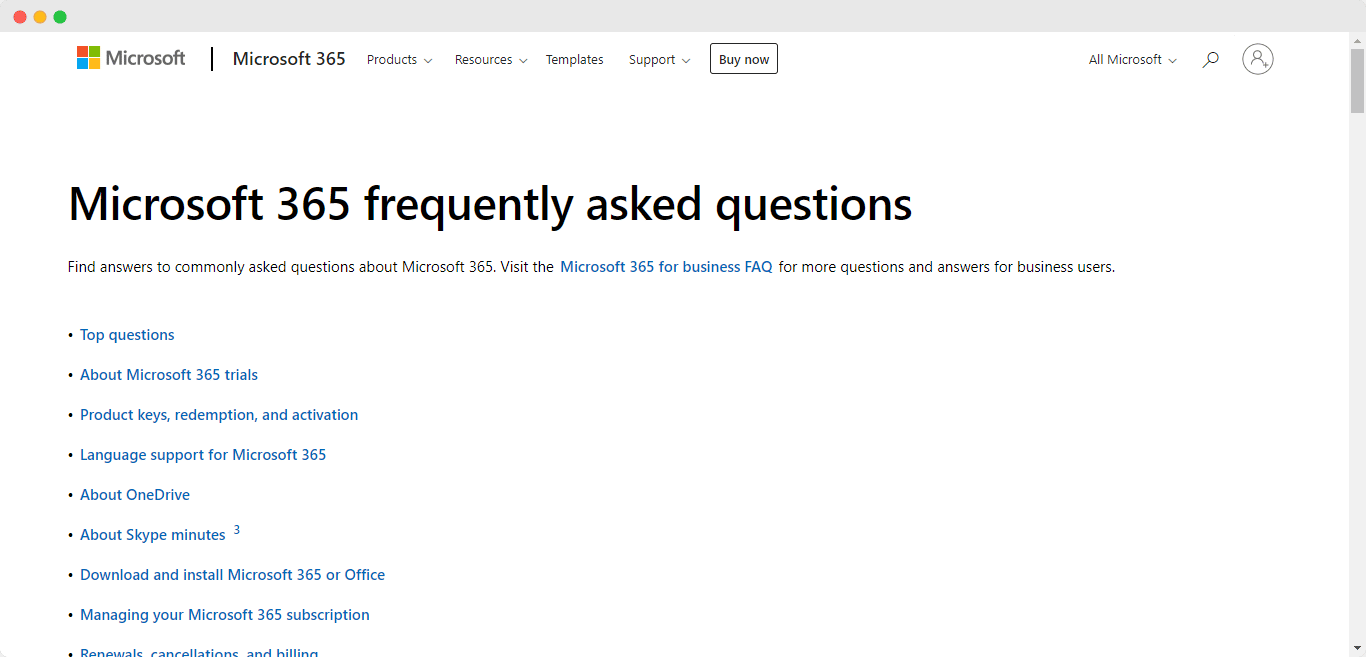Open the Resources dropdown menu
Image resolution: width=1366 pixels, height=657 pixels.
point(488,59)
